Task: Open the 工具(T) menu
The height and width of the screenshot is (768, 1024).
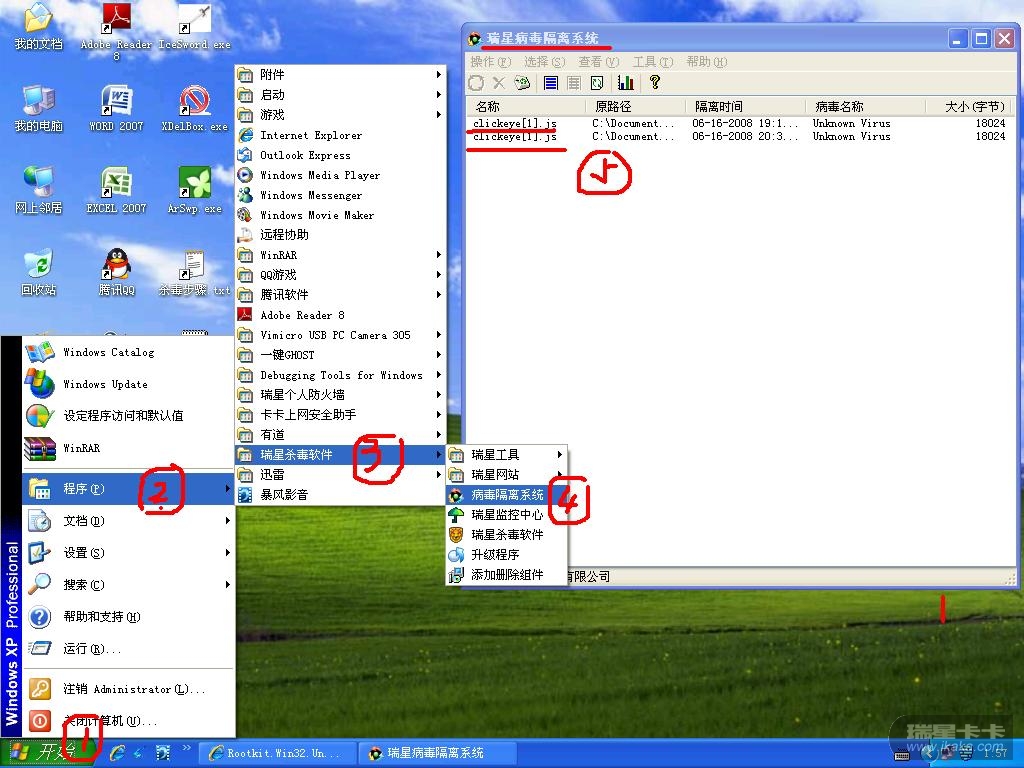Action: (x=652, y=61)
